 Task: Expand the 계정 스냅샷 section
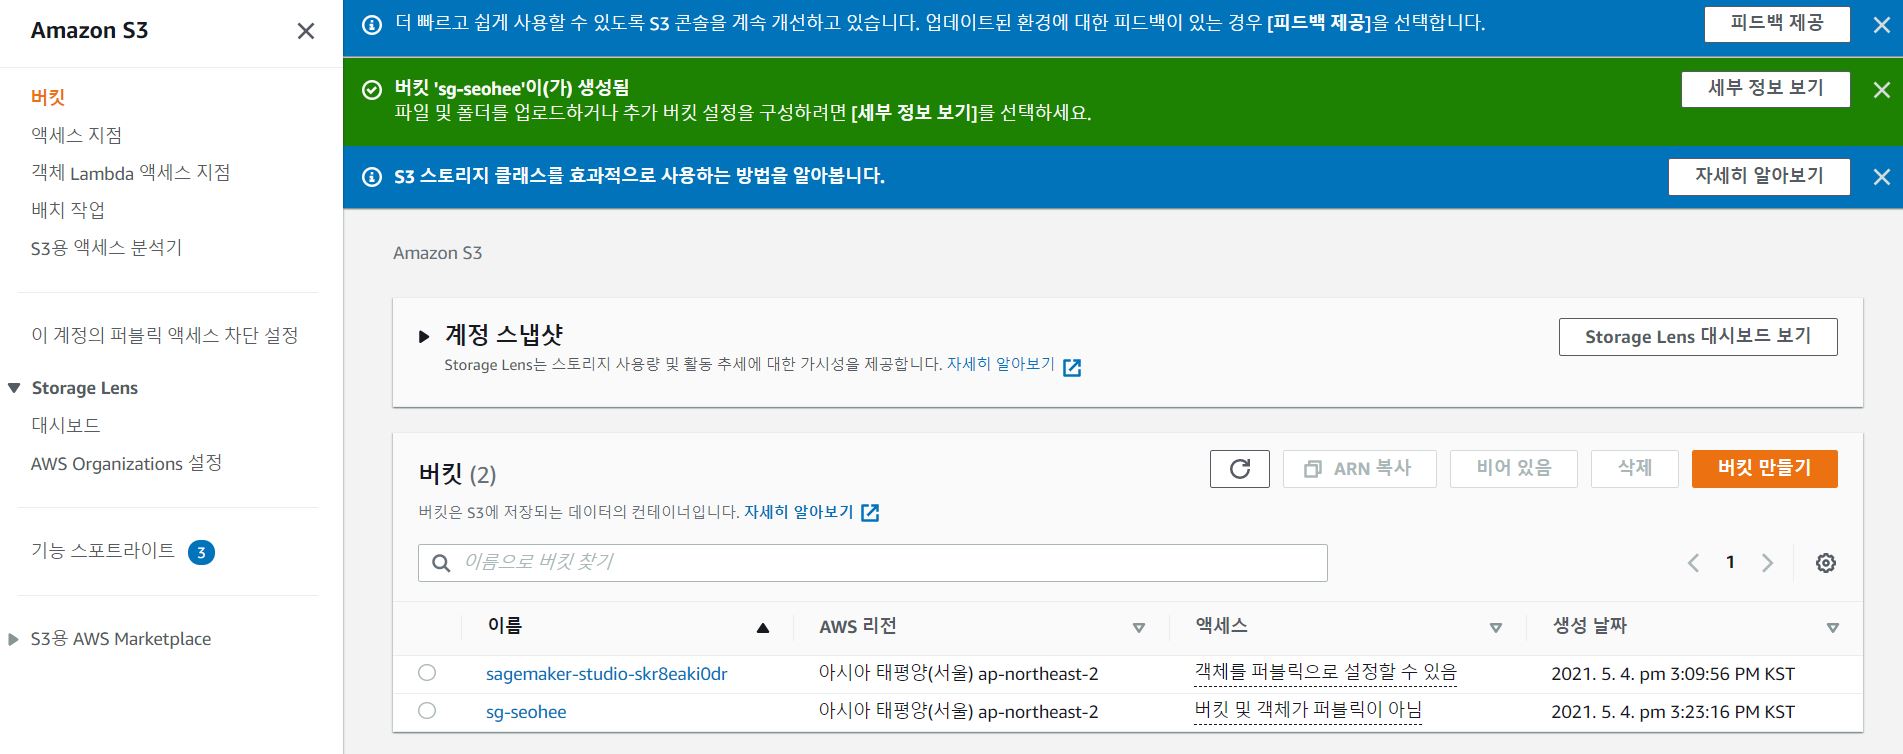point(424,337)
